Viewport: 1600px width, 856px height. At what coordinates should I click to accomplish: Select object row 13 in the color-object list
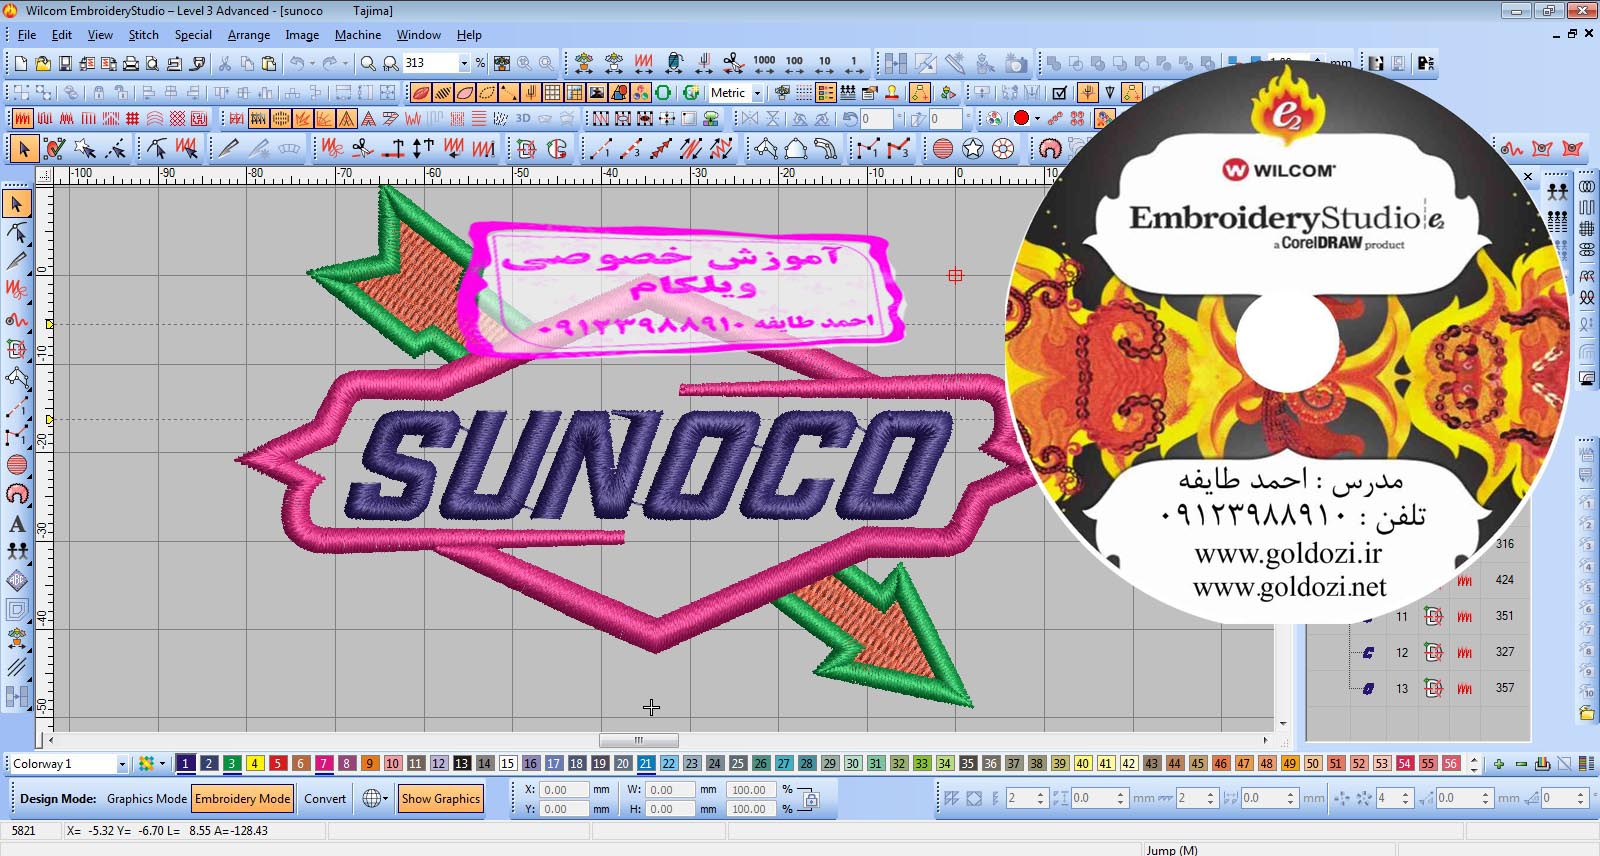pos(1419,688)
